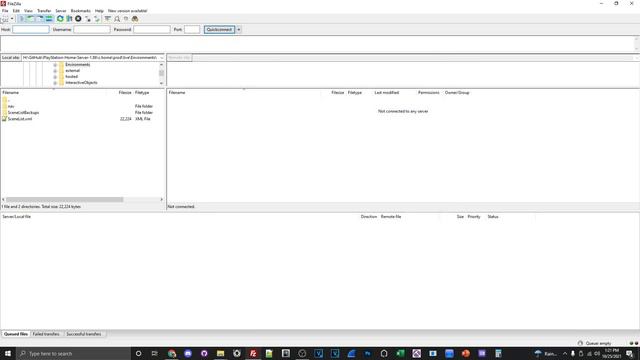Click the Windows Start button
Viewport: 640px width, 360px height.
tap(8, 353)
